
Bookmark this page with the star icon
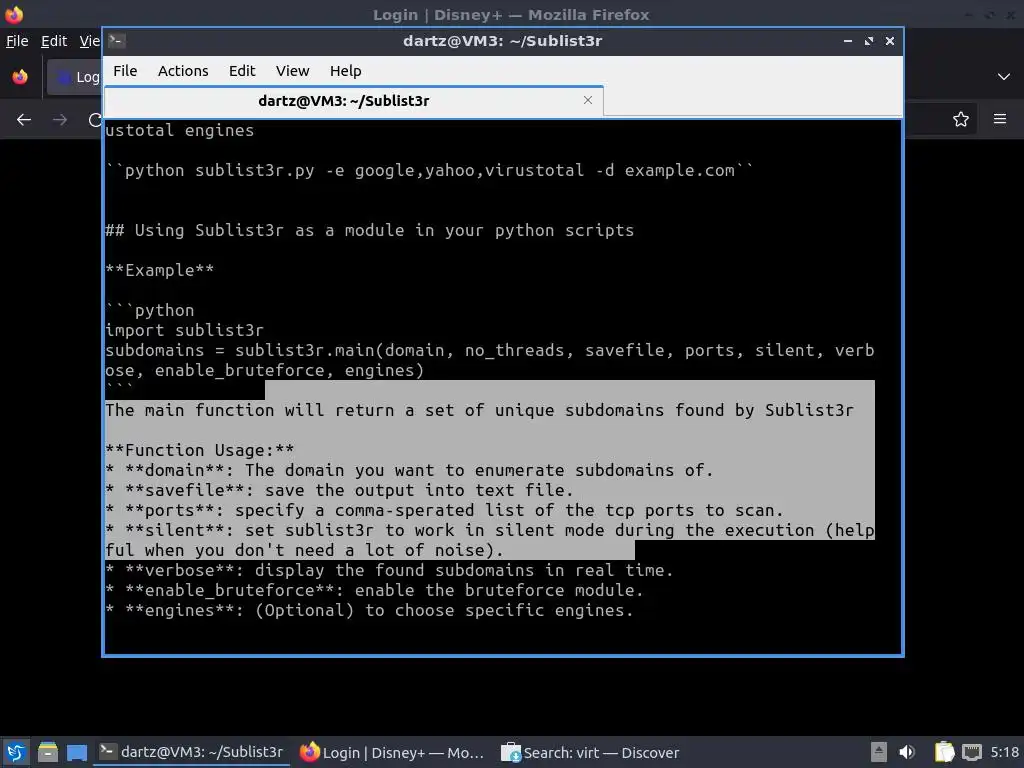(x=961, y=119)
